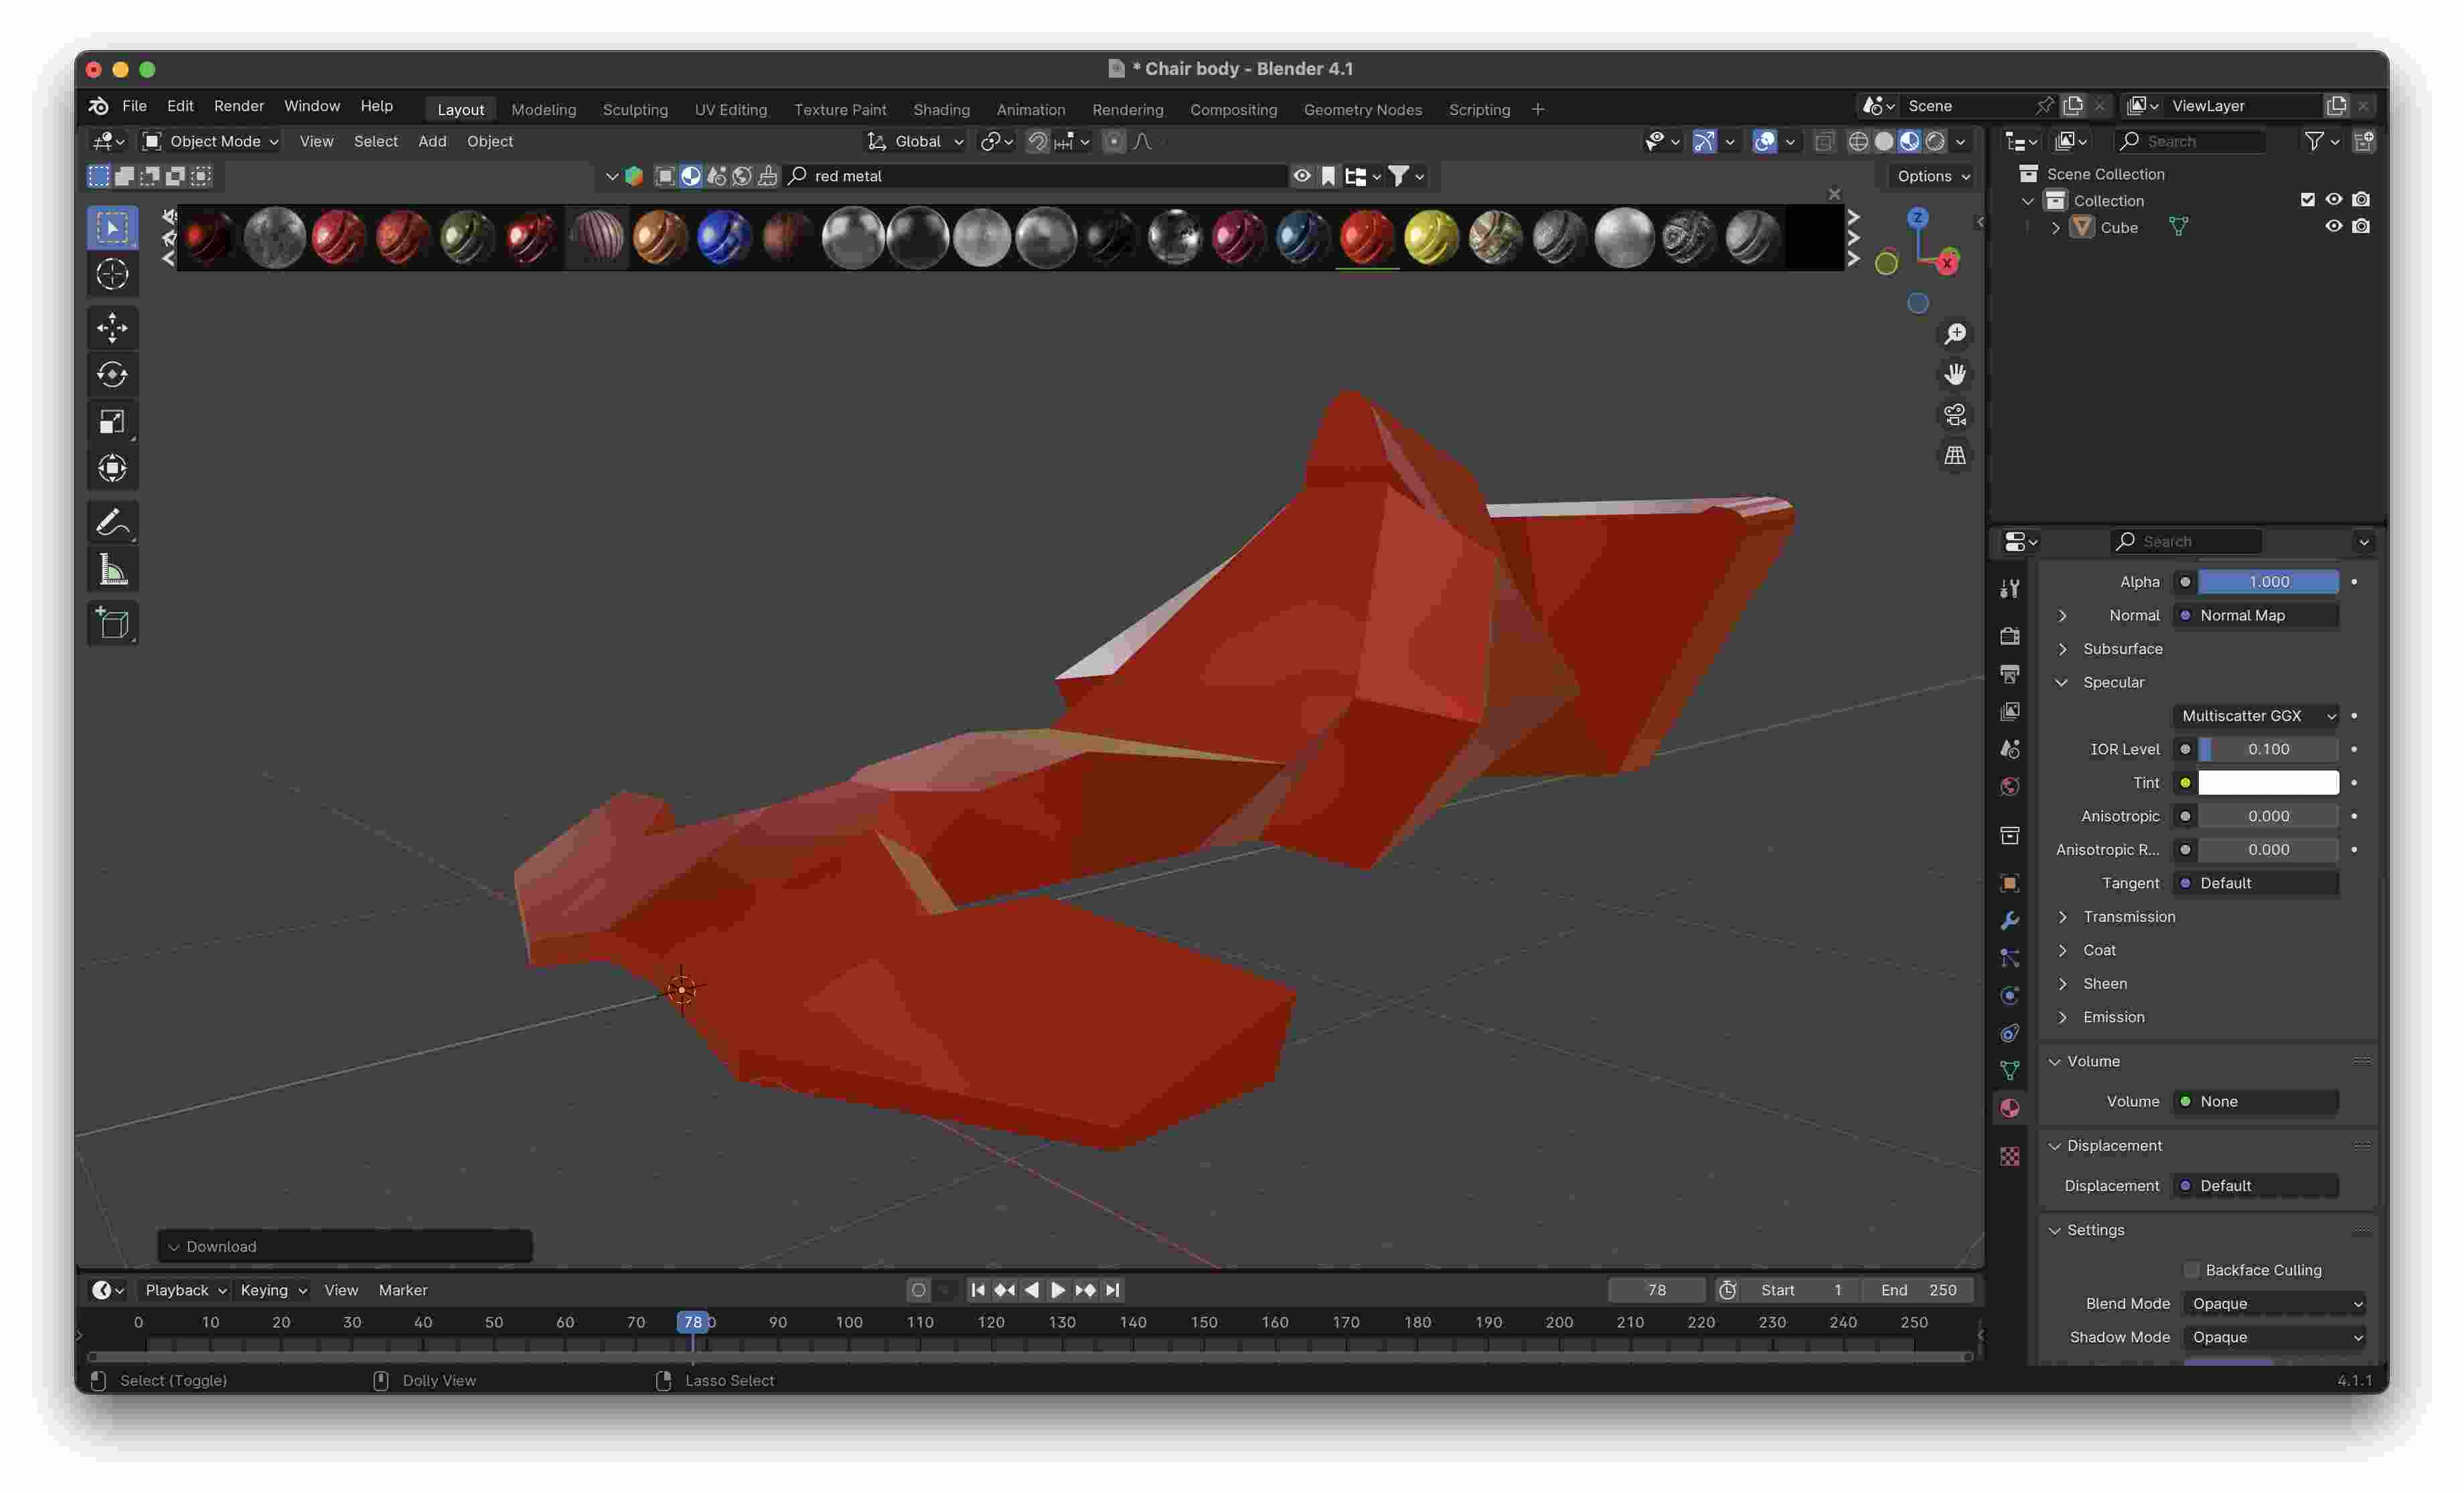
Task: Click the Zoom viewport magnifier icon
Action: pyautogui.click(x=1955, y=334)
